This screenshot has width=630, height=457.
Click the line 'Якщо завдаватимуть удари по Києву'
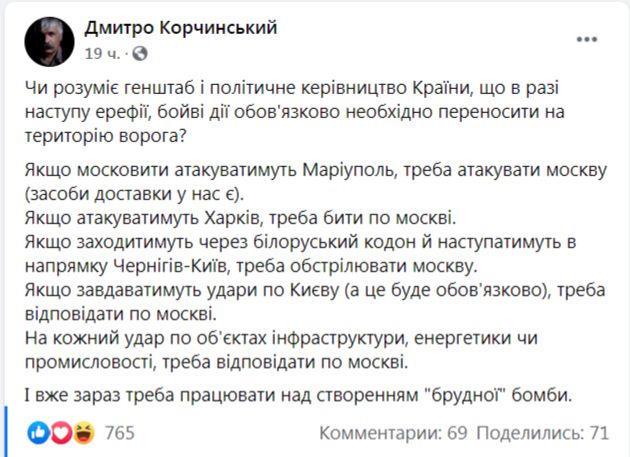300,291
